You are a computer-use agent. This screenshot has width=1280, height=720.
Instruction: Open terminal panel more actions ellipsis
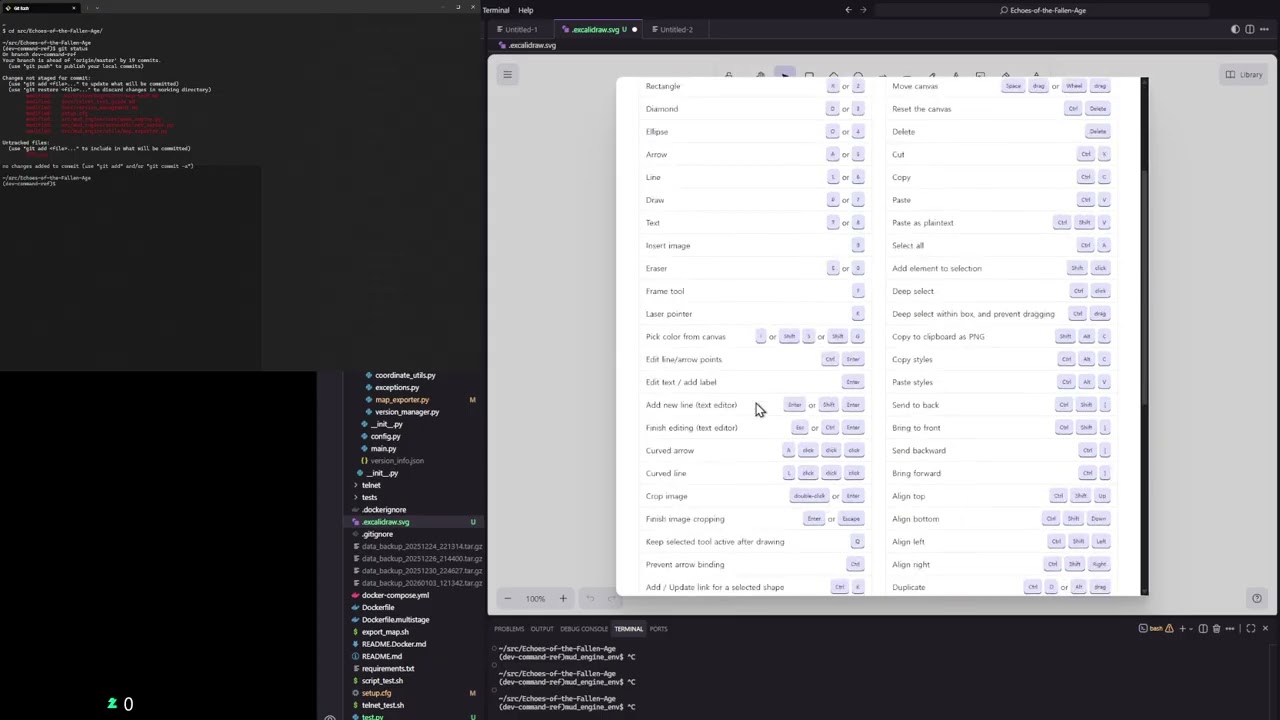1228,628
